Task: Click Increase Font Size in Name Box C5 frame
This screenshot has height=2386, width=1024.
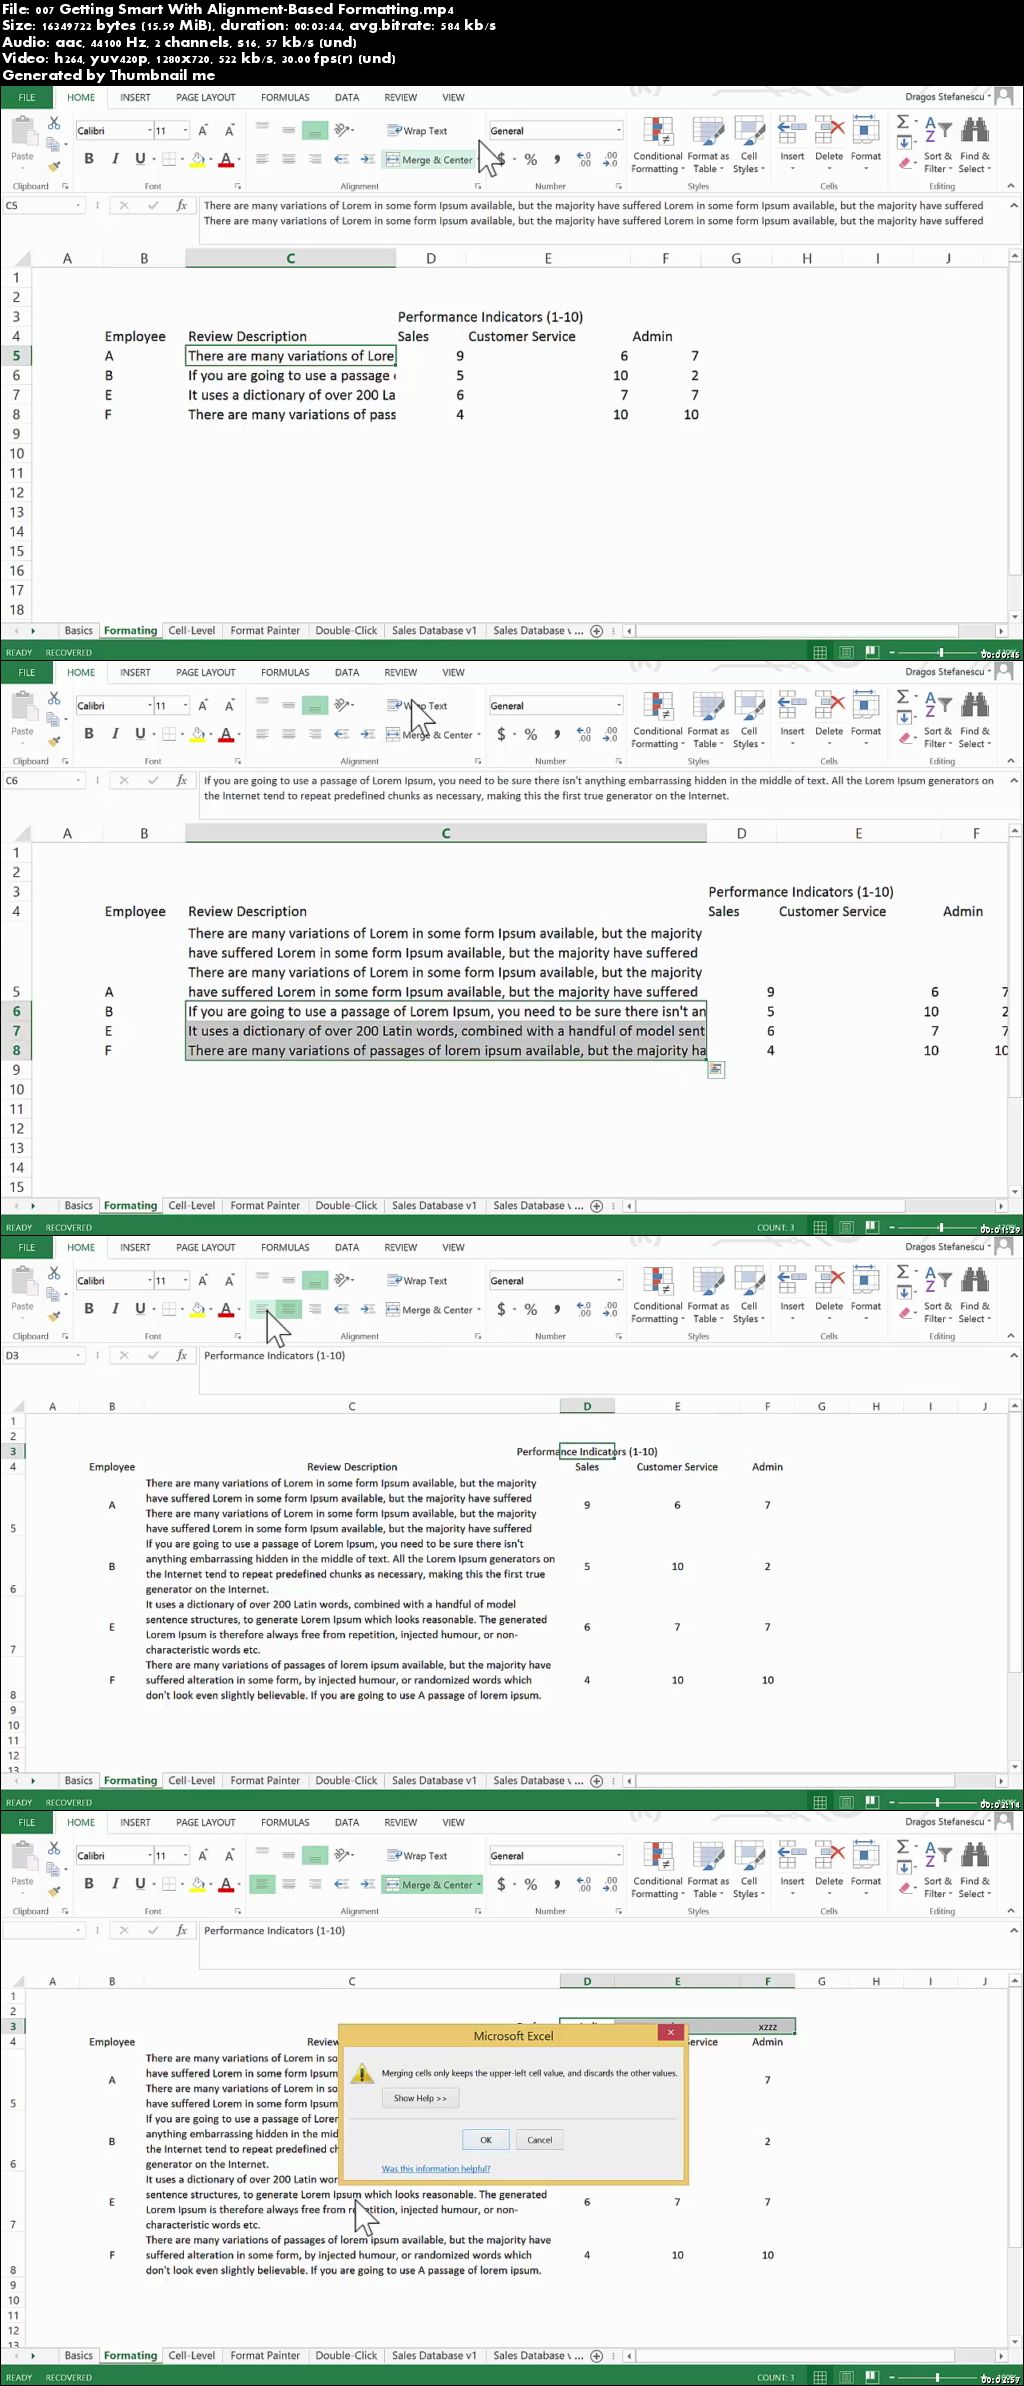Action: pos(203,130)
